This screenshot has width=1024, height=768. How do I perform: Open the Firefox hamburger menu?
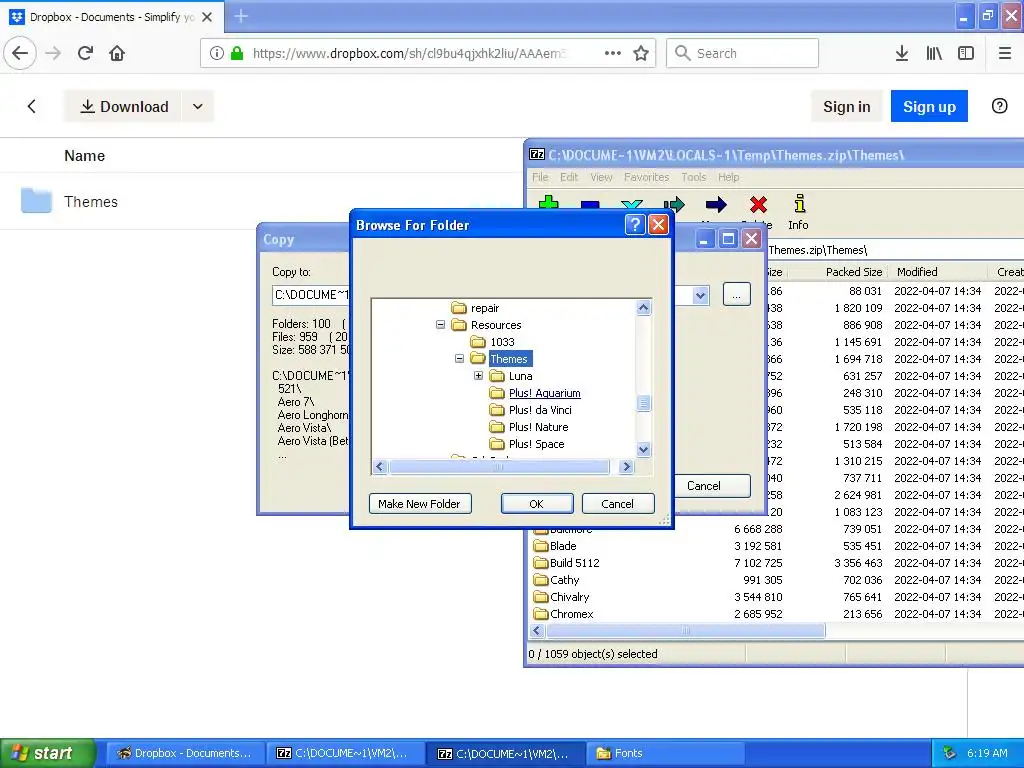click(x=1005, y=53)
